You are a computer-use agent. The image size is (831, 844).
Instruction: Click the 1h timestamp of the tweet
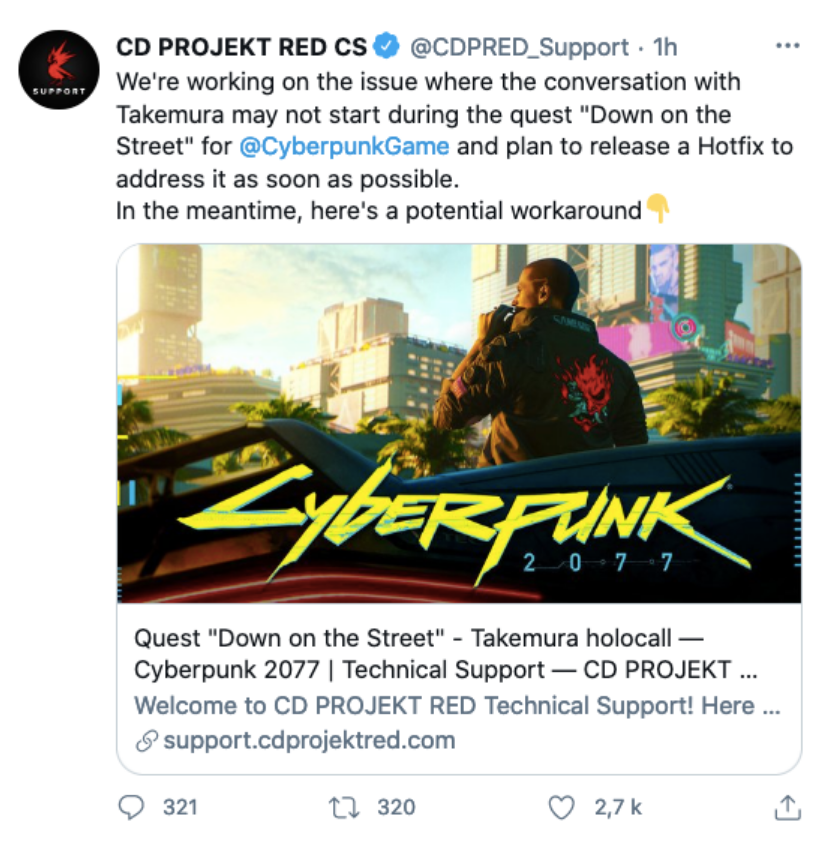coord(664,46)
